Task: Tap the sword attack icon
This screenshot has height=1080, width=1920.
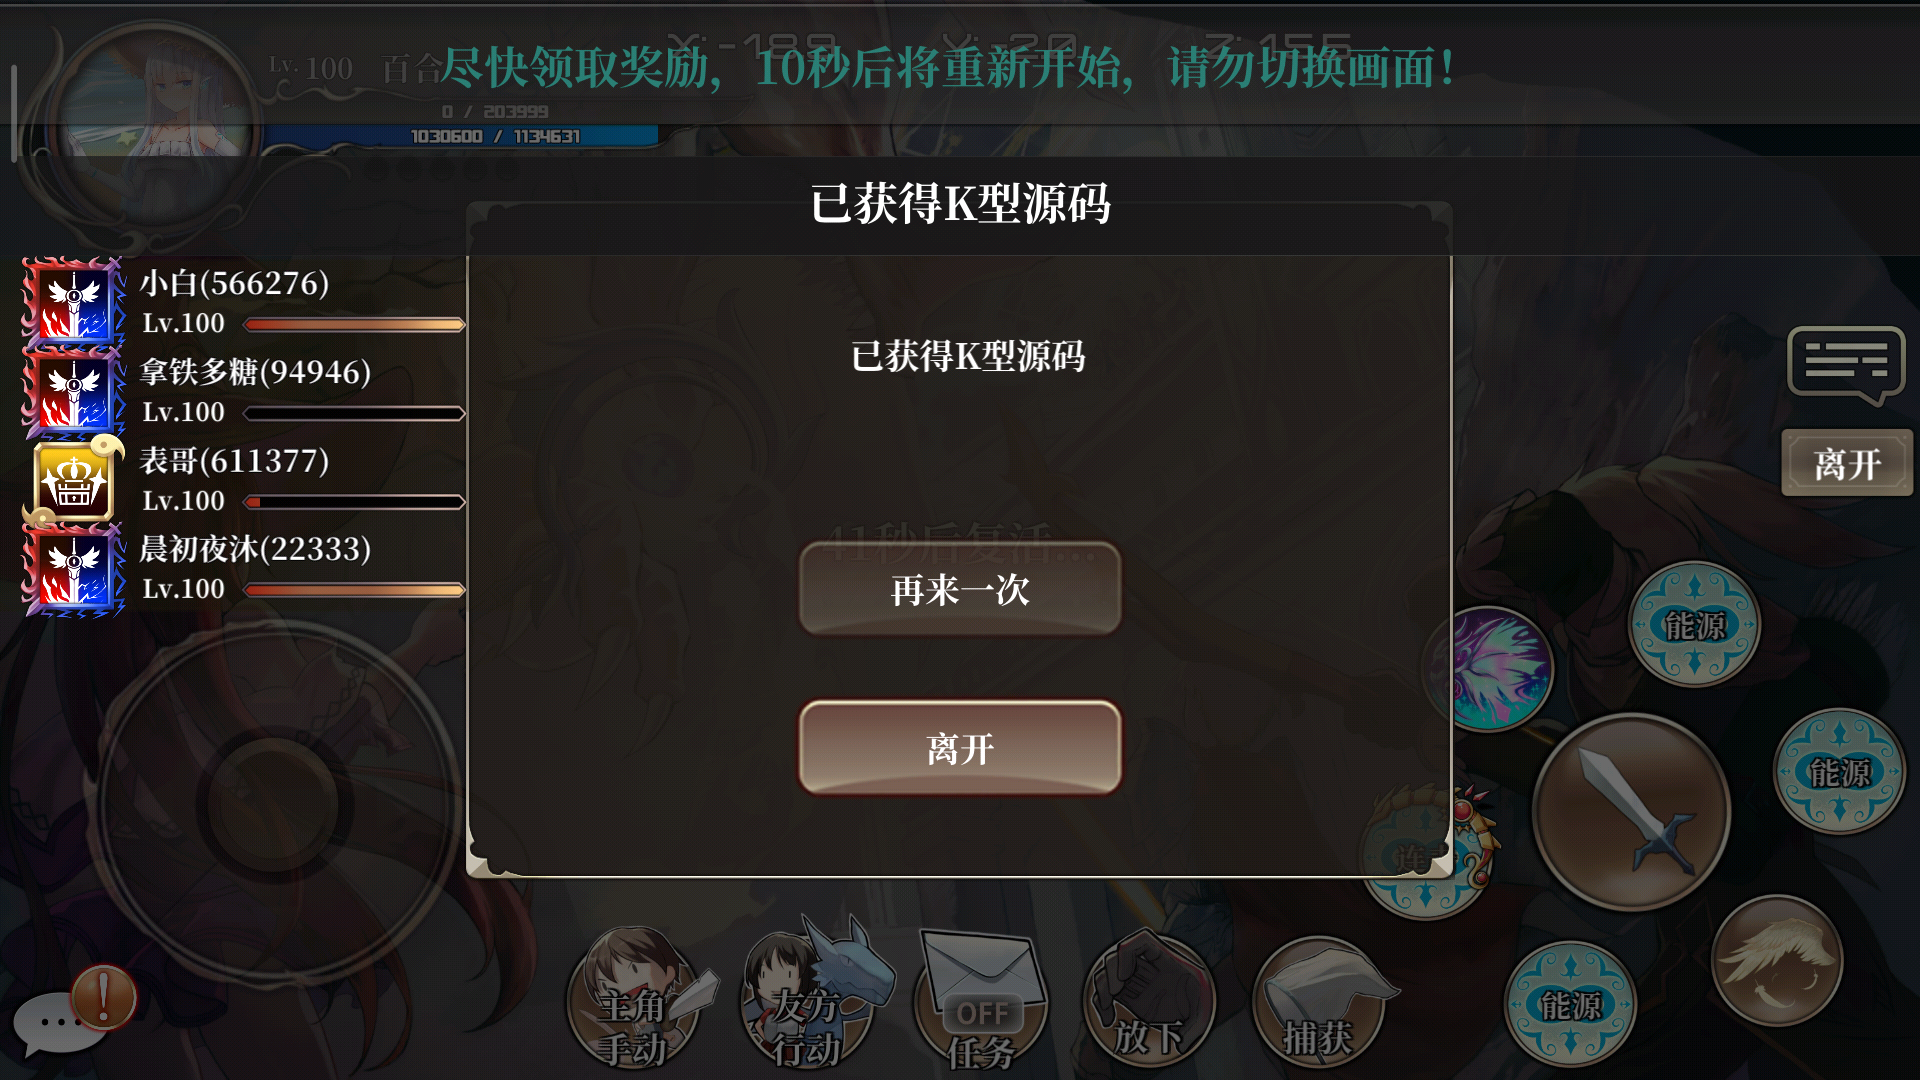Action: point(1631,811)
